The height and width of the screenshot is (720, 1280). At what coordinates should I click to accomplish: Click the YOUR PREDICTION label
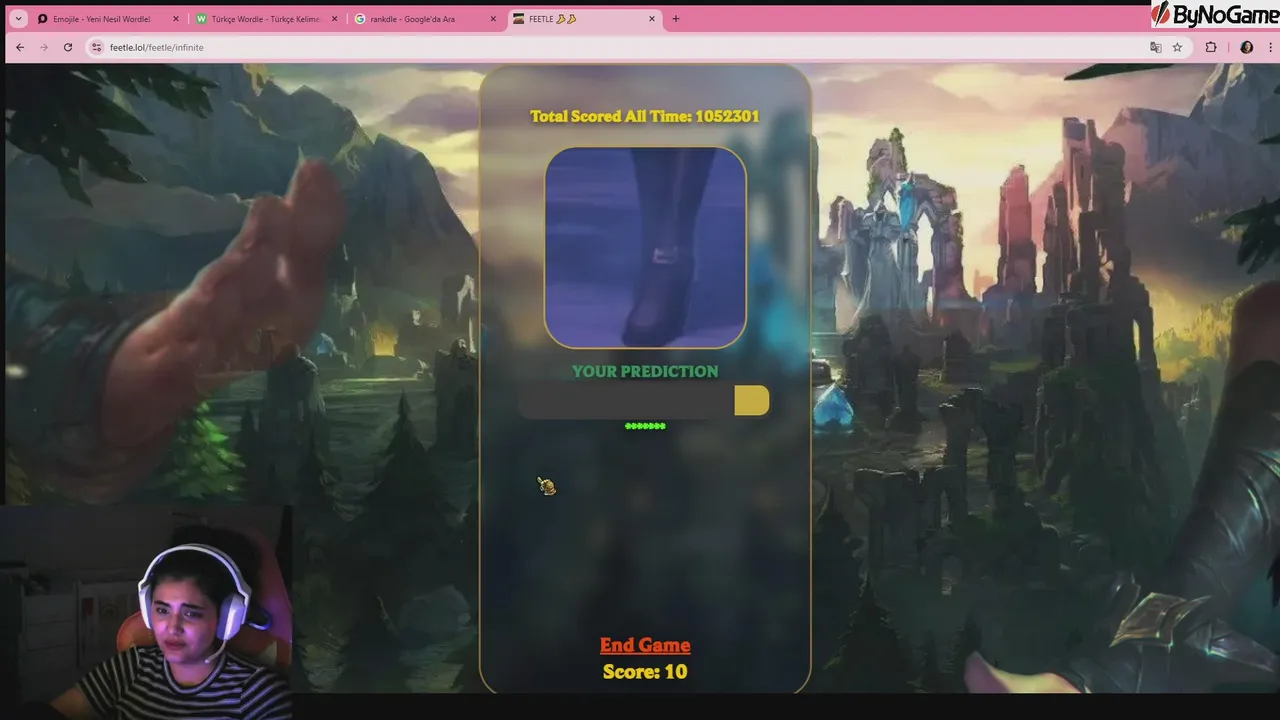point(645,371)
